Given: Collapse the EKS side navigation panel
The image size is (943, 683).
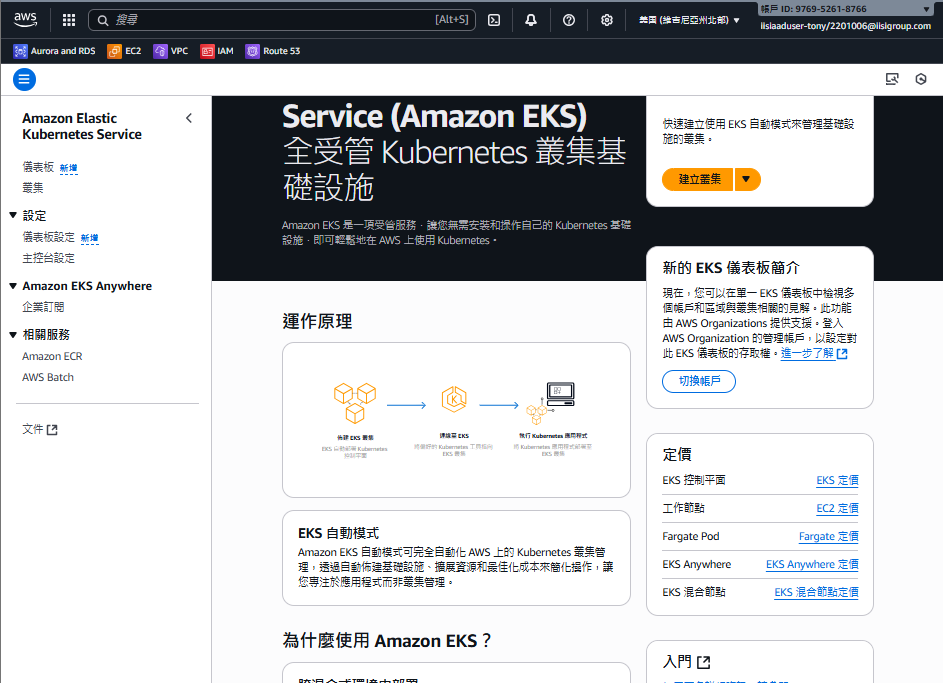Looking at the screenshot, I should click(x=189, y=118).
